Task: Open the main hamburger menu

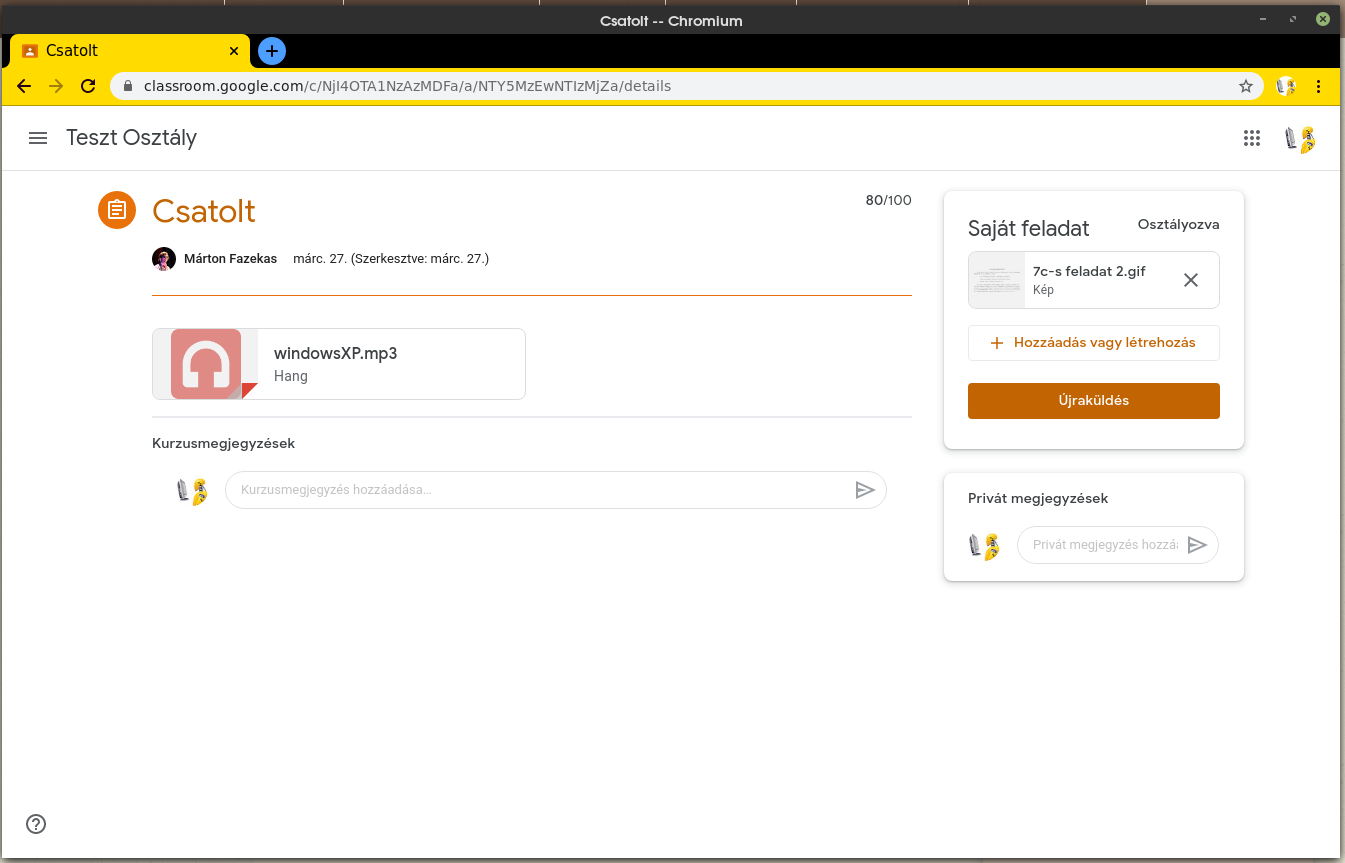Action: pyautogui.click(x=38, y=138)
